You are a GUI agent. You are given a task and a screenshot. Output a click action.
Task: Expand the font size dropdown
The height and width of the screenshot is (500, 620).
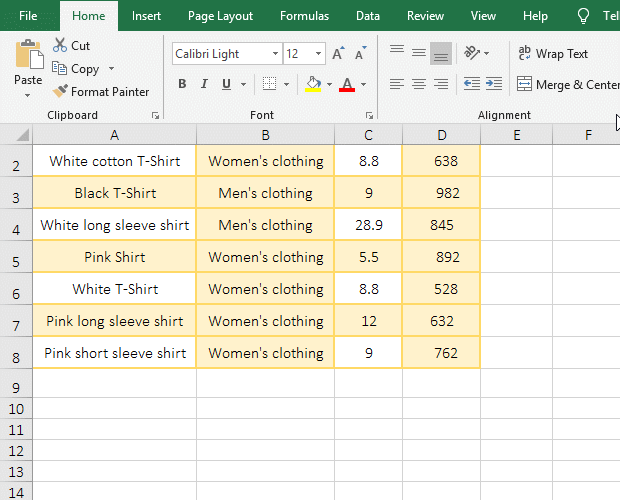(x=319, y=54)
